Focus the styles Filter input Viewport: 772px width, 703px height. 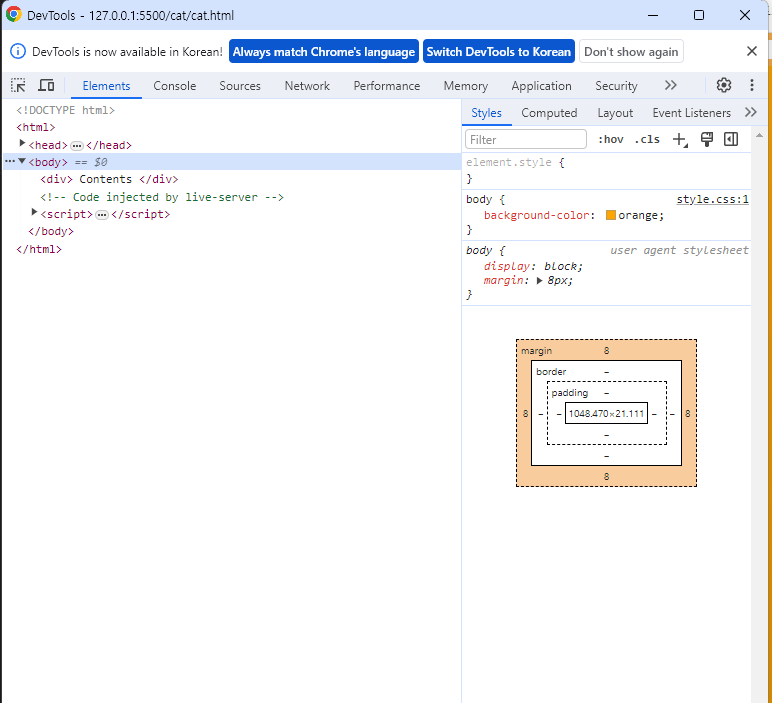pos(526,139)
